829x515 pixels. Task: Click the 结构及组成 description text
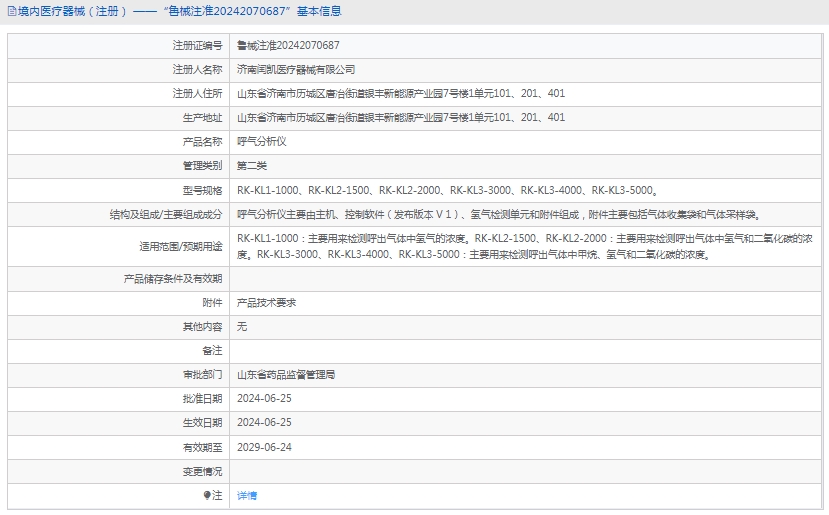pos(497,214)
